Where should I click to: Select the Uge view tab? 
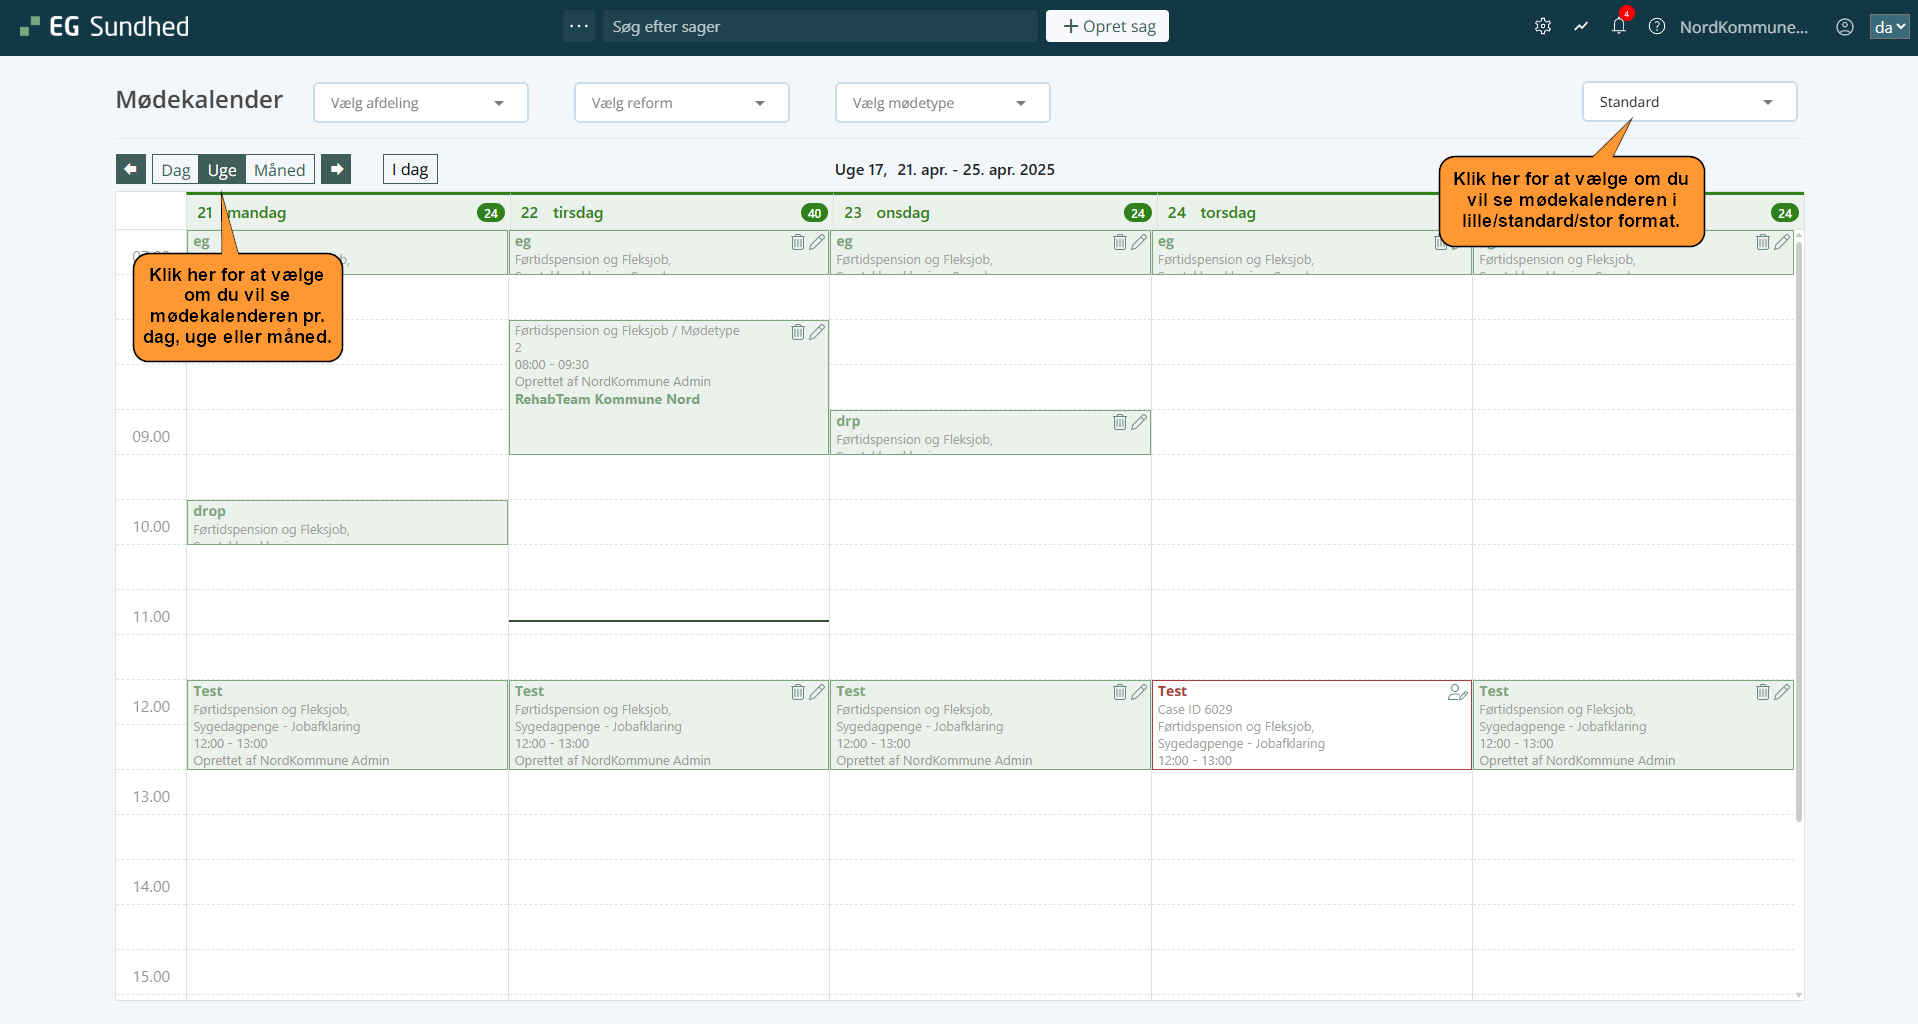(x=222, y=170)
